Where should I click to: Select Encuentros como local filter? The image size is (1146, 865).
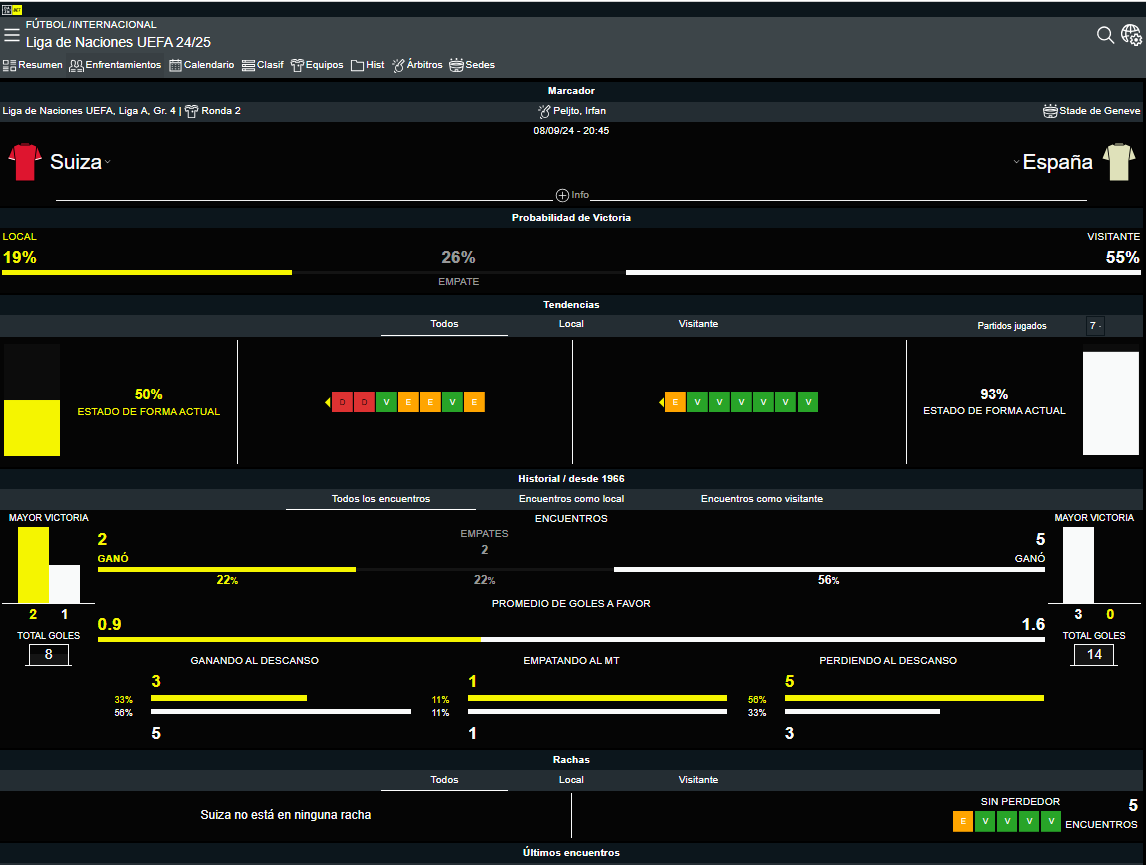click(571, 498)
